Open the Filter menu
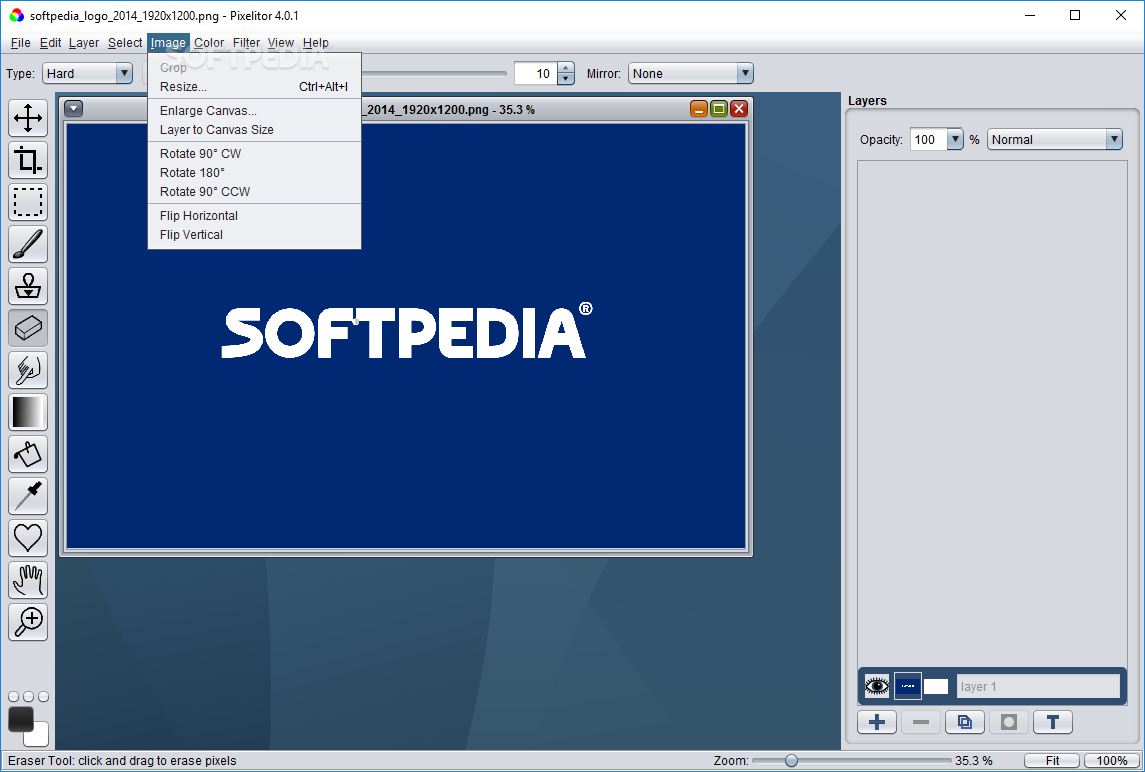This screenshot has width=1145, height=772. (x=246, y=42)
